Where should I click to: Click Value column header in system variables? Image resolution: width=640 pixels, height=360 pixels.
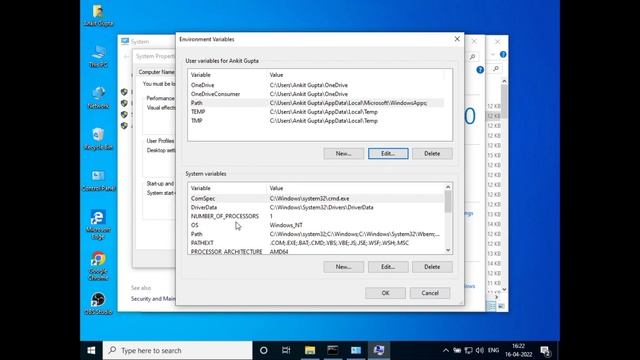[355, 188]
